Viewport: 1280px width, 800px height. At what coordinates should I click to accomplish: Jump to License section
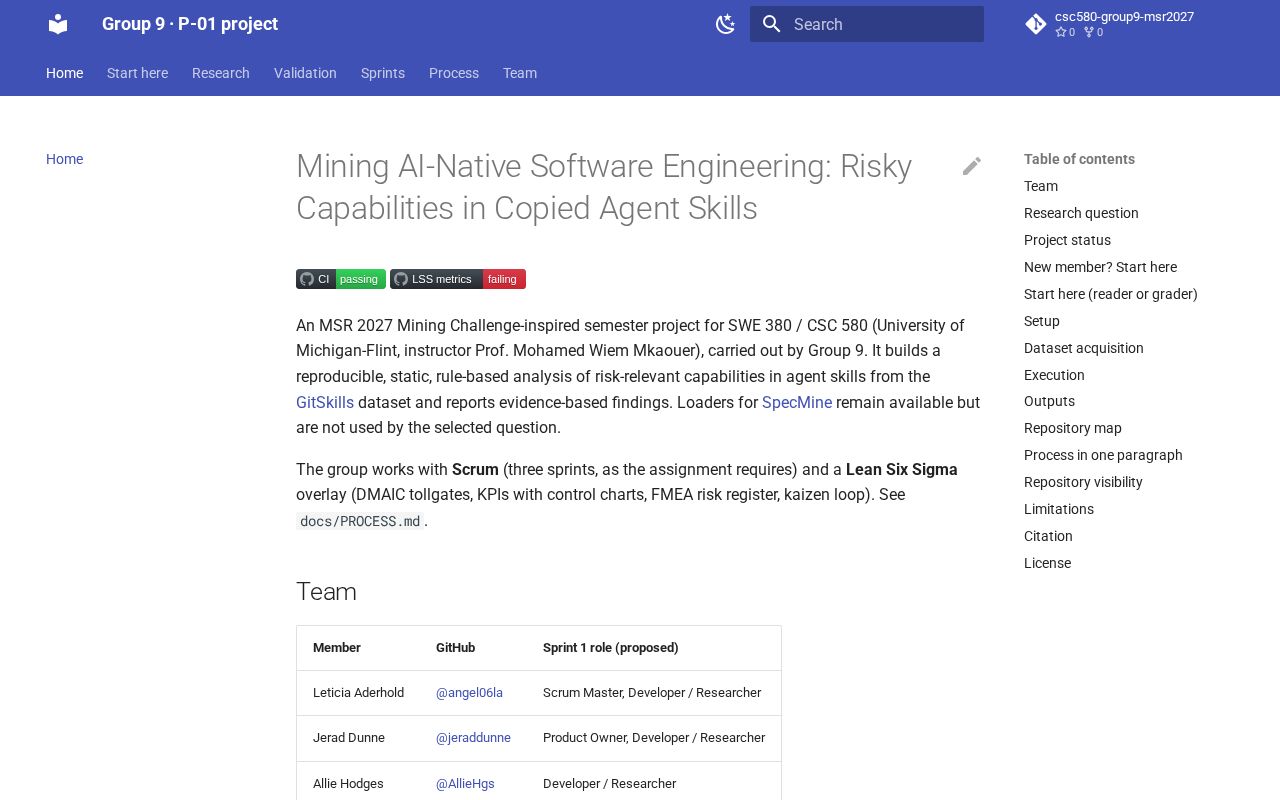point(1047,563)
